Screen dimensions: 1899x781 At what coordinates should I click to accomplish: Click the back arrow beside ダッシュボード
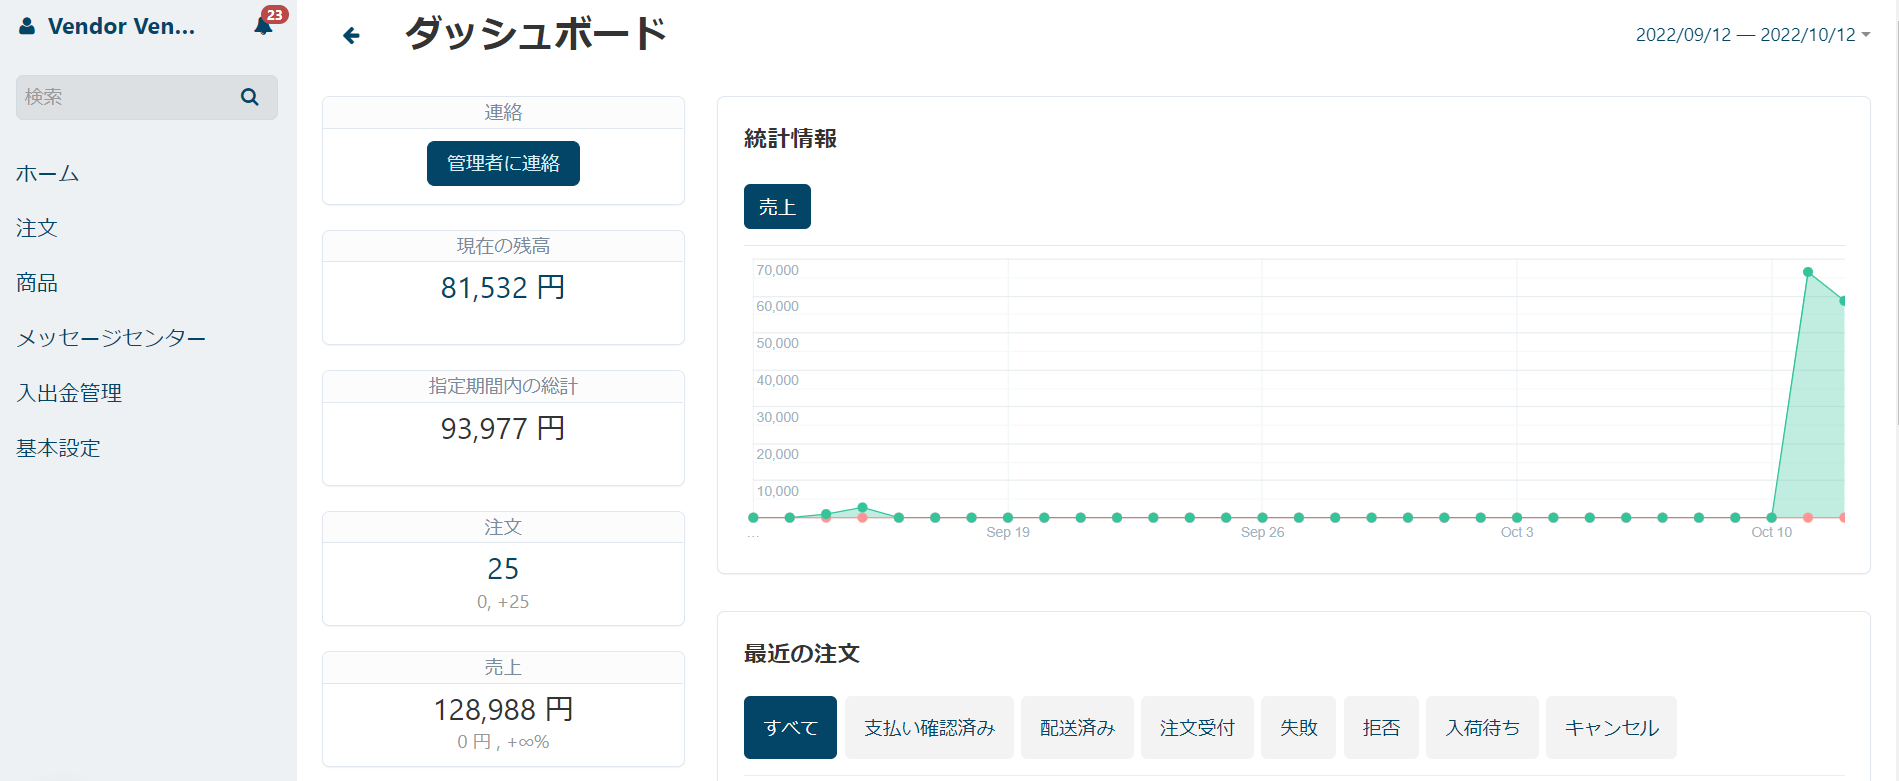point(351,36)
